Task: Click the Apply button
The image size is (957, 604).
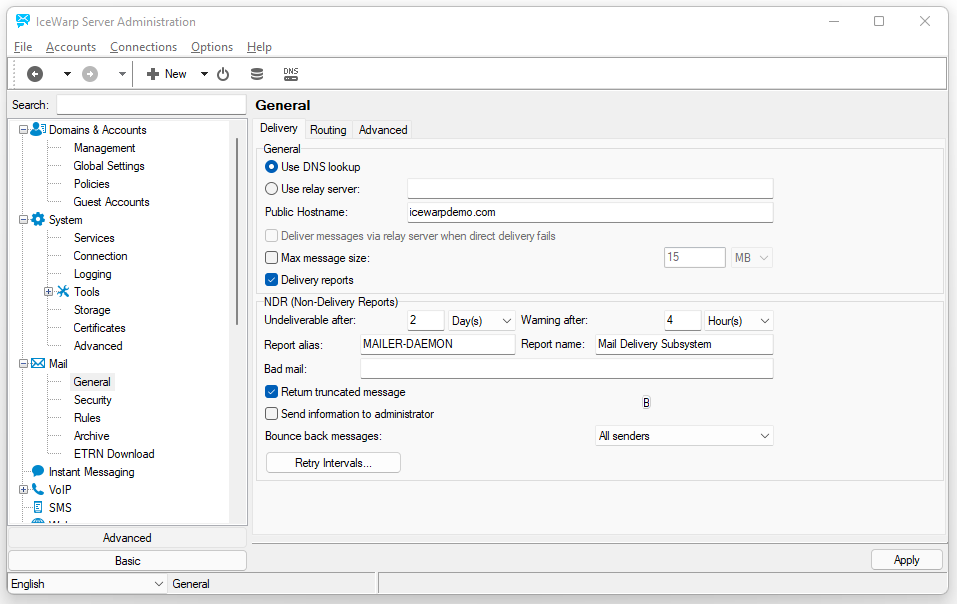Action: (906, 560)
